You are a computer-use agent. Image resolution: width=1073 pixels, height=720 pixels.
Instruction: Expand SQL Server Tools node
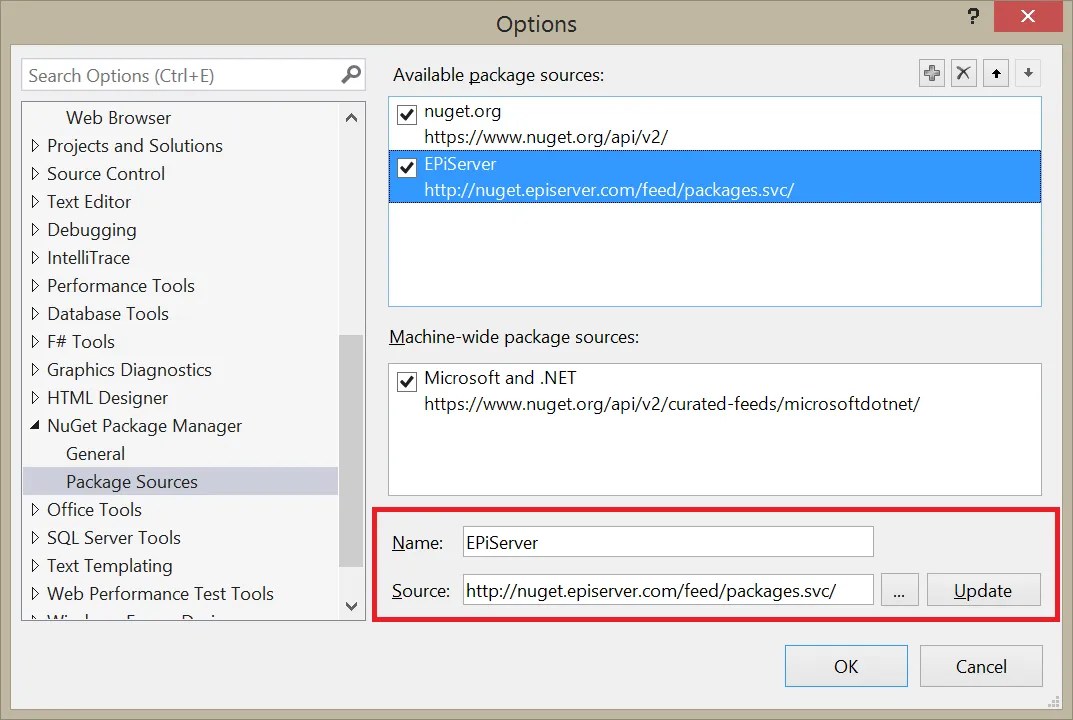coord(35,538)
